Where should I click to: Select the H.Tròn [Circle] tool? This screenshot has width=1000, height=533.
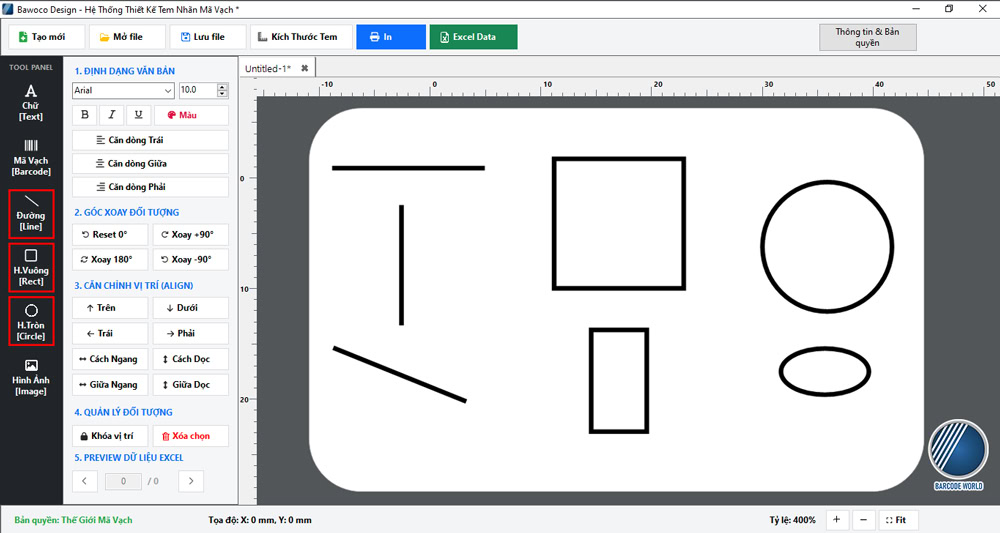tap(31, 322)
